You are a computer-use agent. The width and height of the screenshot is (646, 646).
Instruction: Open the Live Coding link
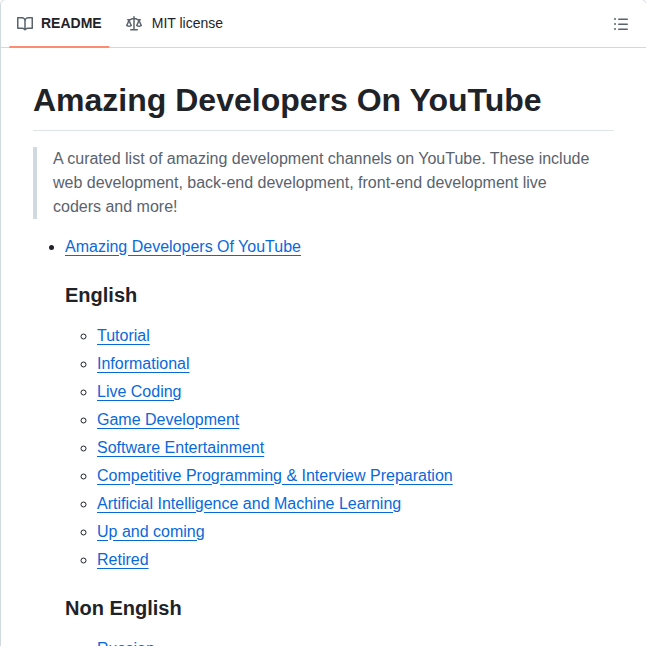pos(139,392)
